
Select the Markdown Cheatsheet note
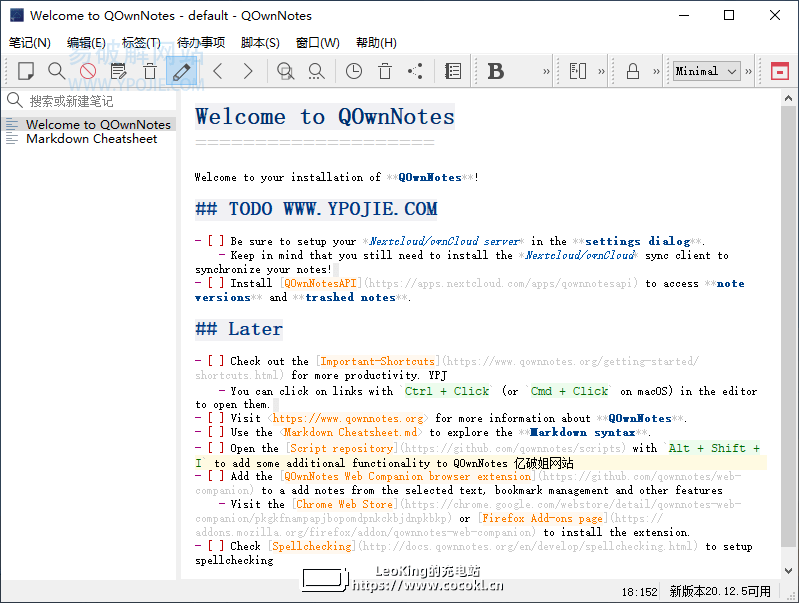(x=89, y=139)
